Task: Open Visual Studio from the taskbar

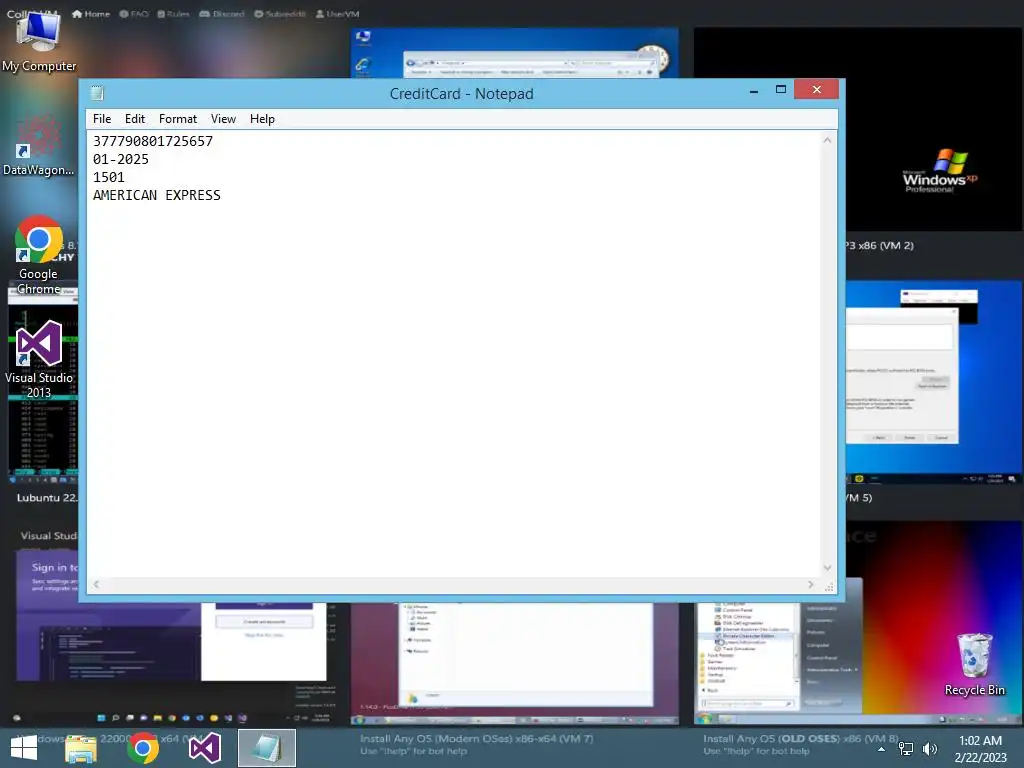Action: 204,748
